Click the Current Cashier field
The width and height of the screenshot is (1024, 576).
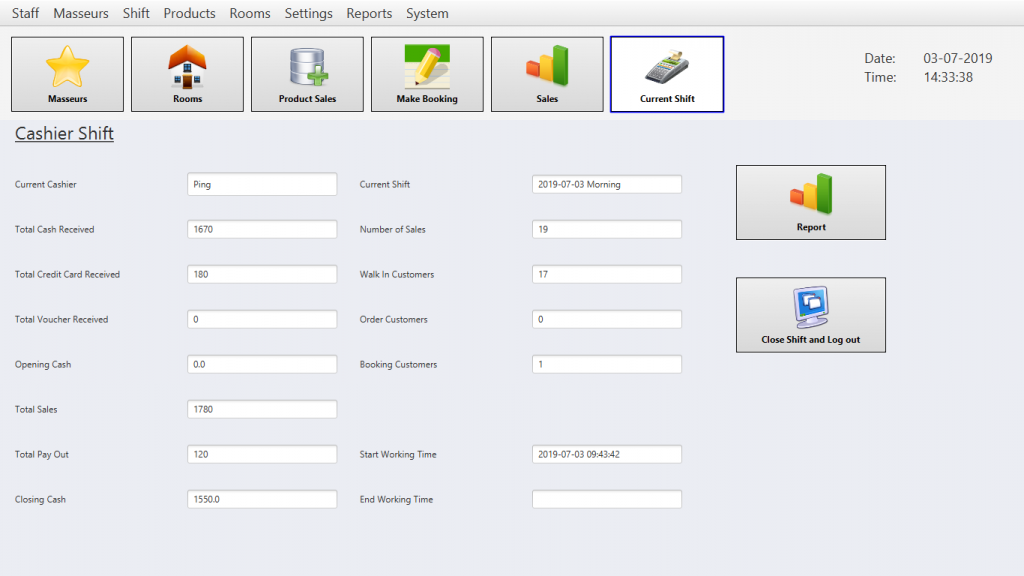pyautogui.click(x=262, y=184)
